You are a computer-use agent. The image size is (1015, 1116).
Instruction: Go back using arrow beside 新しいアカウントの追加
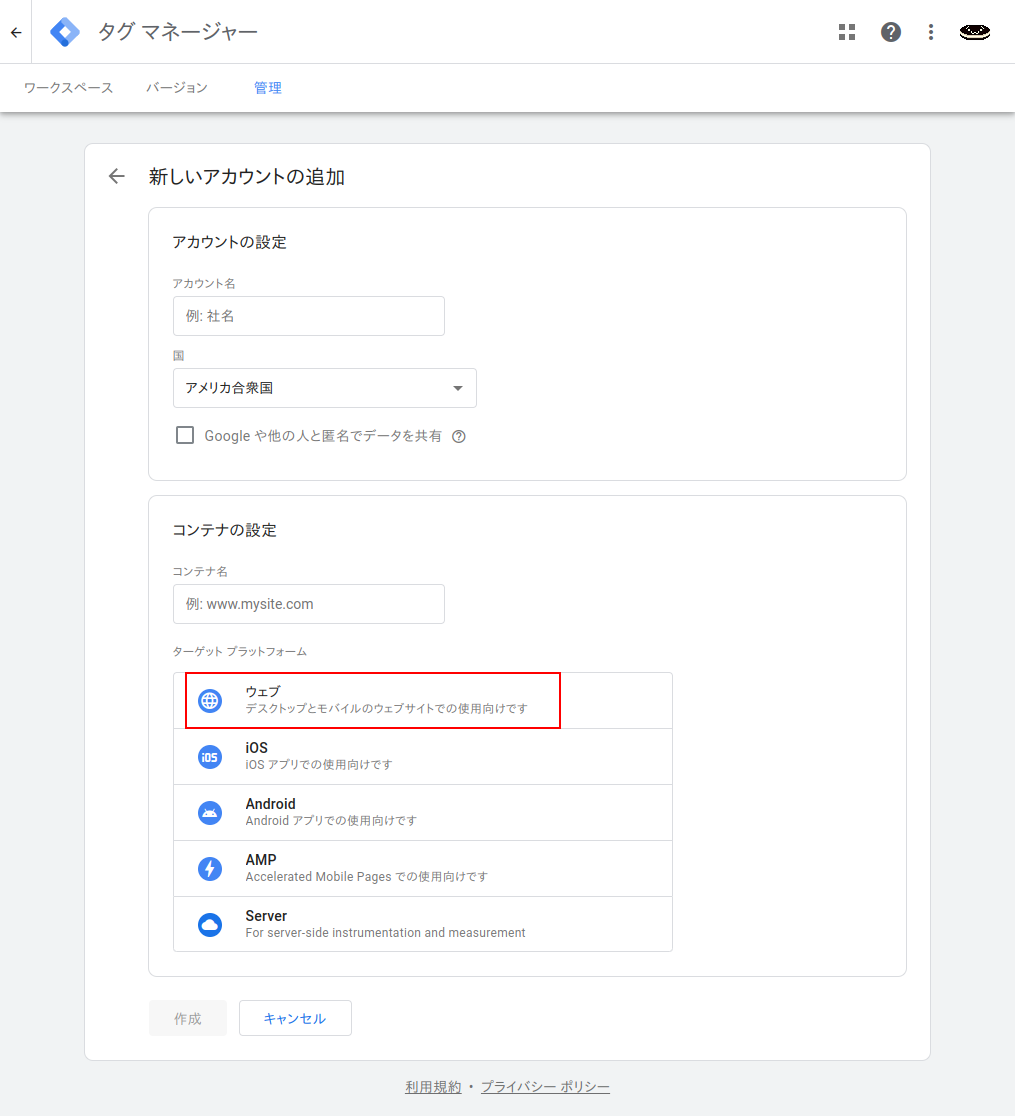coord(117,177)
